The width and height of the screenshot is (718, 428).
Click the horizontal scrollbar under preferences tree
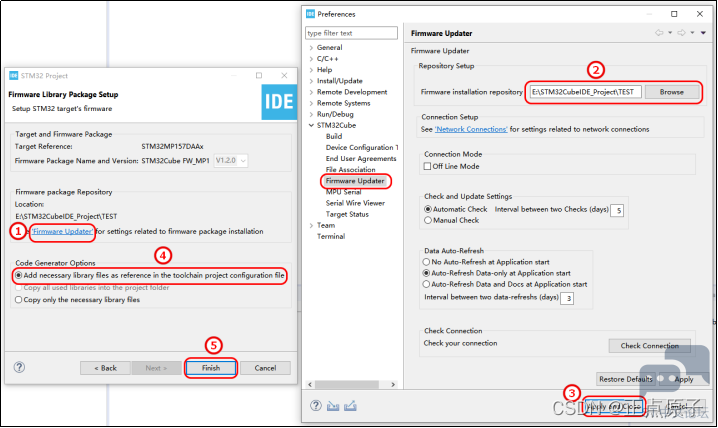point(347,385)
